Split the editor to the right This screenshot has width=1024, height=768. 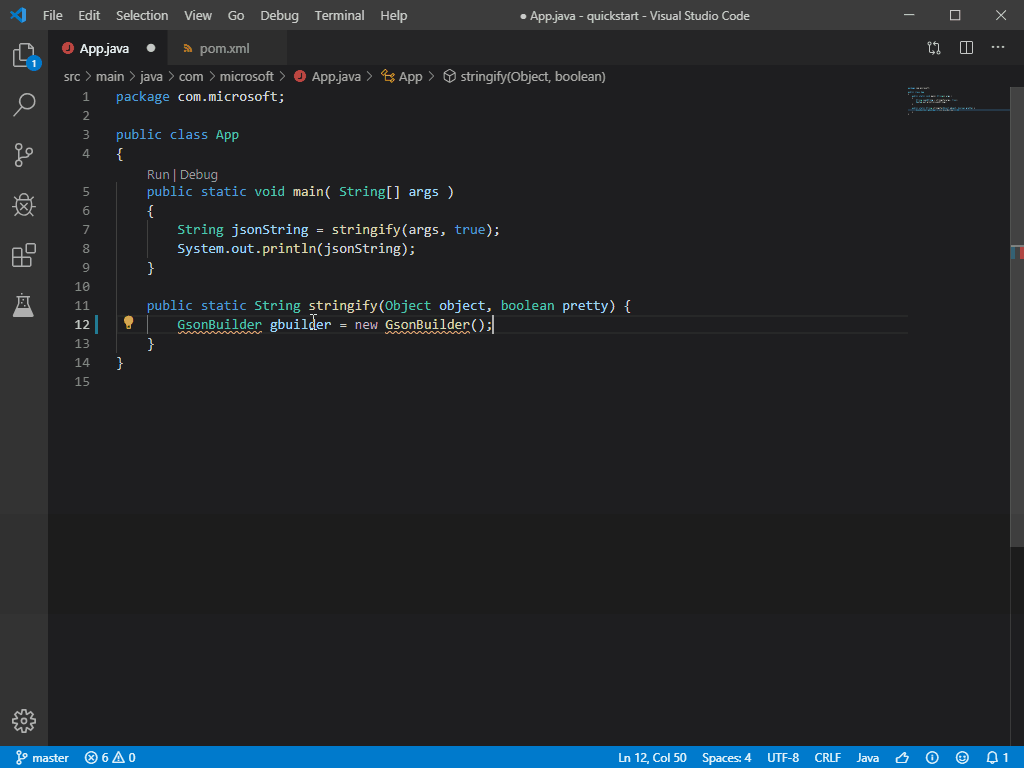pyautogui.click(x=966, y=48)
